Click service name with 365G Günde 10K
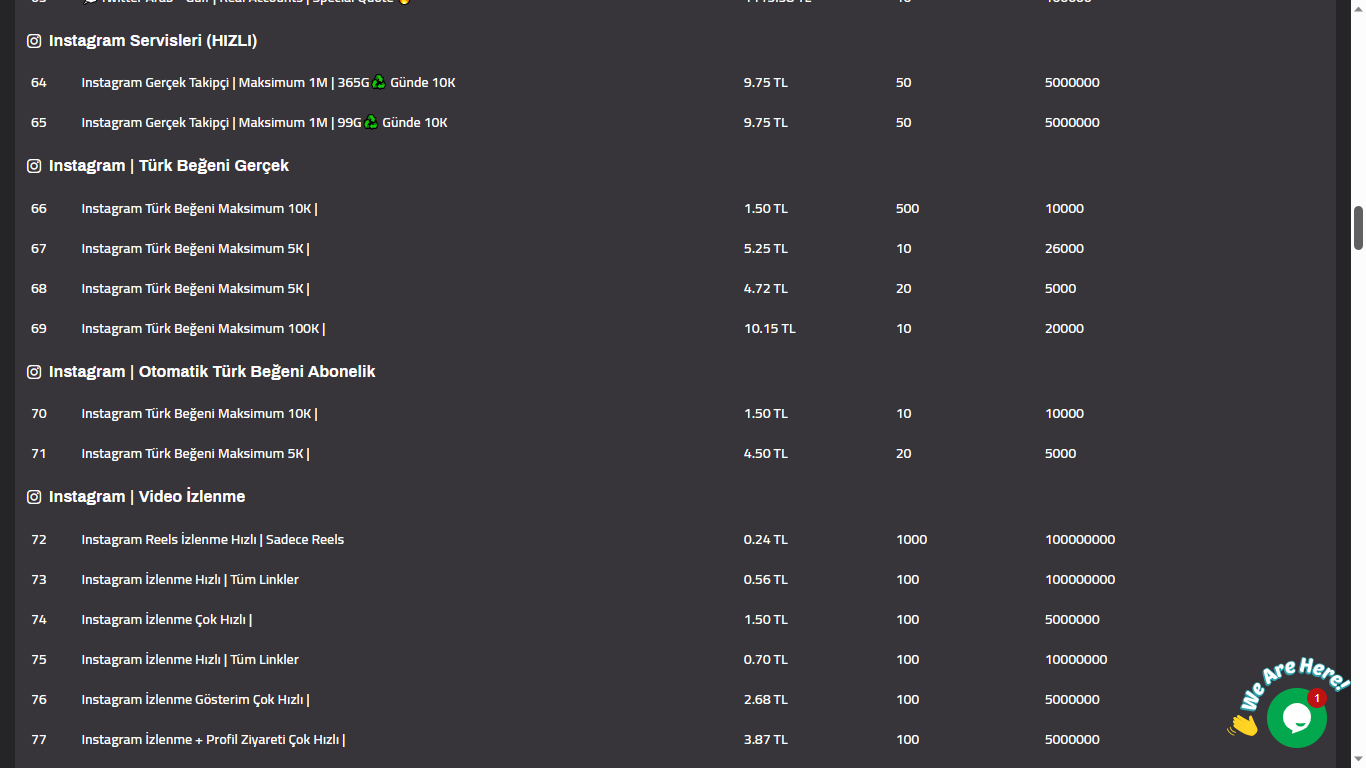This screenshot has width=1366, height=768. tap(268, 83)
